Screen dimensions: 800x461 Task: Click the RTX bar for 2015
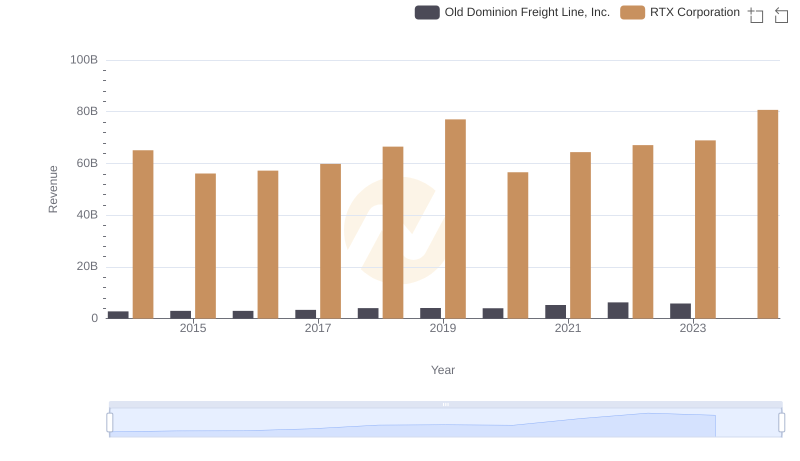[x=205, y=246]
